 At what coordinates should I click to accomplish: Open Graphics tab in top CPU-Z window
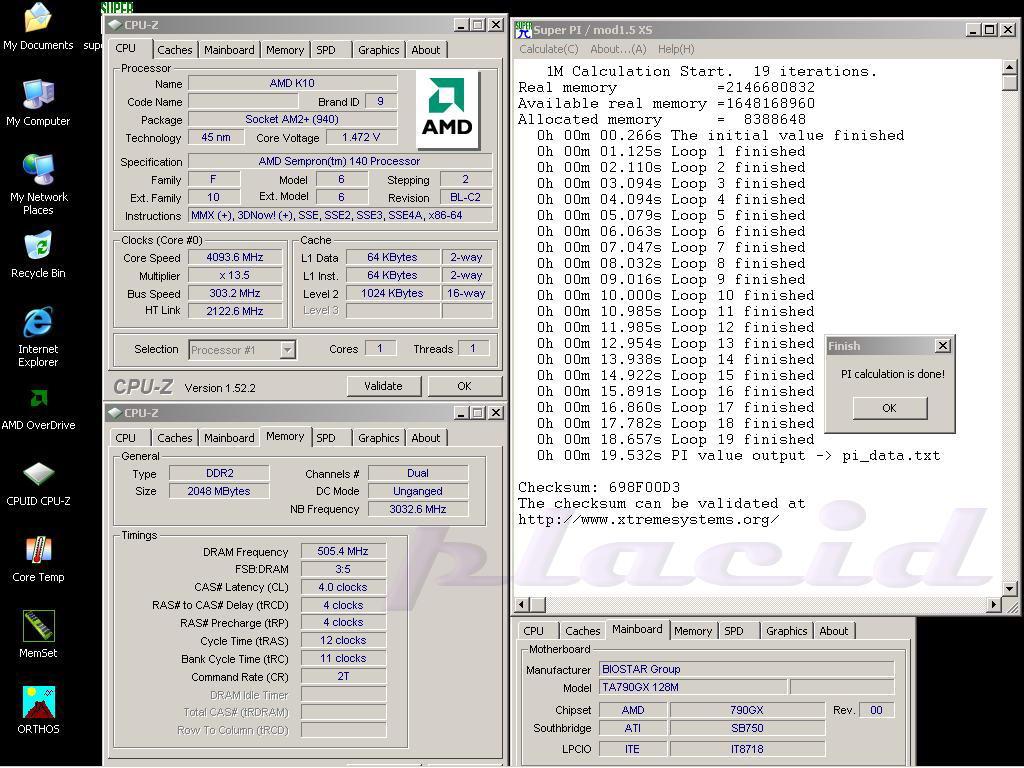[378, 50]
